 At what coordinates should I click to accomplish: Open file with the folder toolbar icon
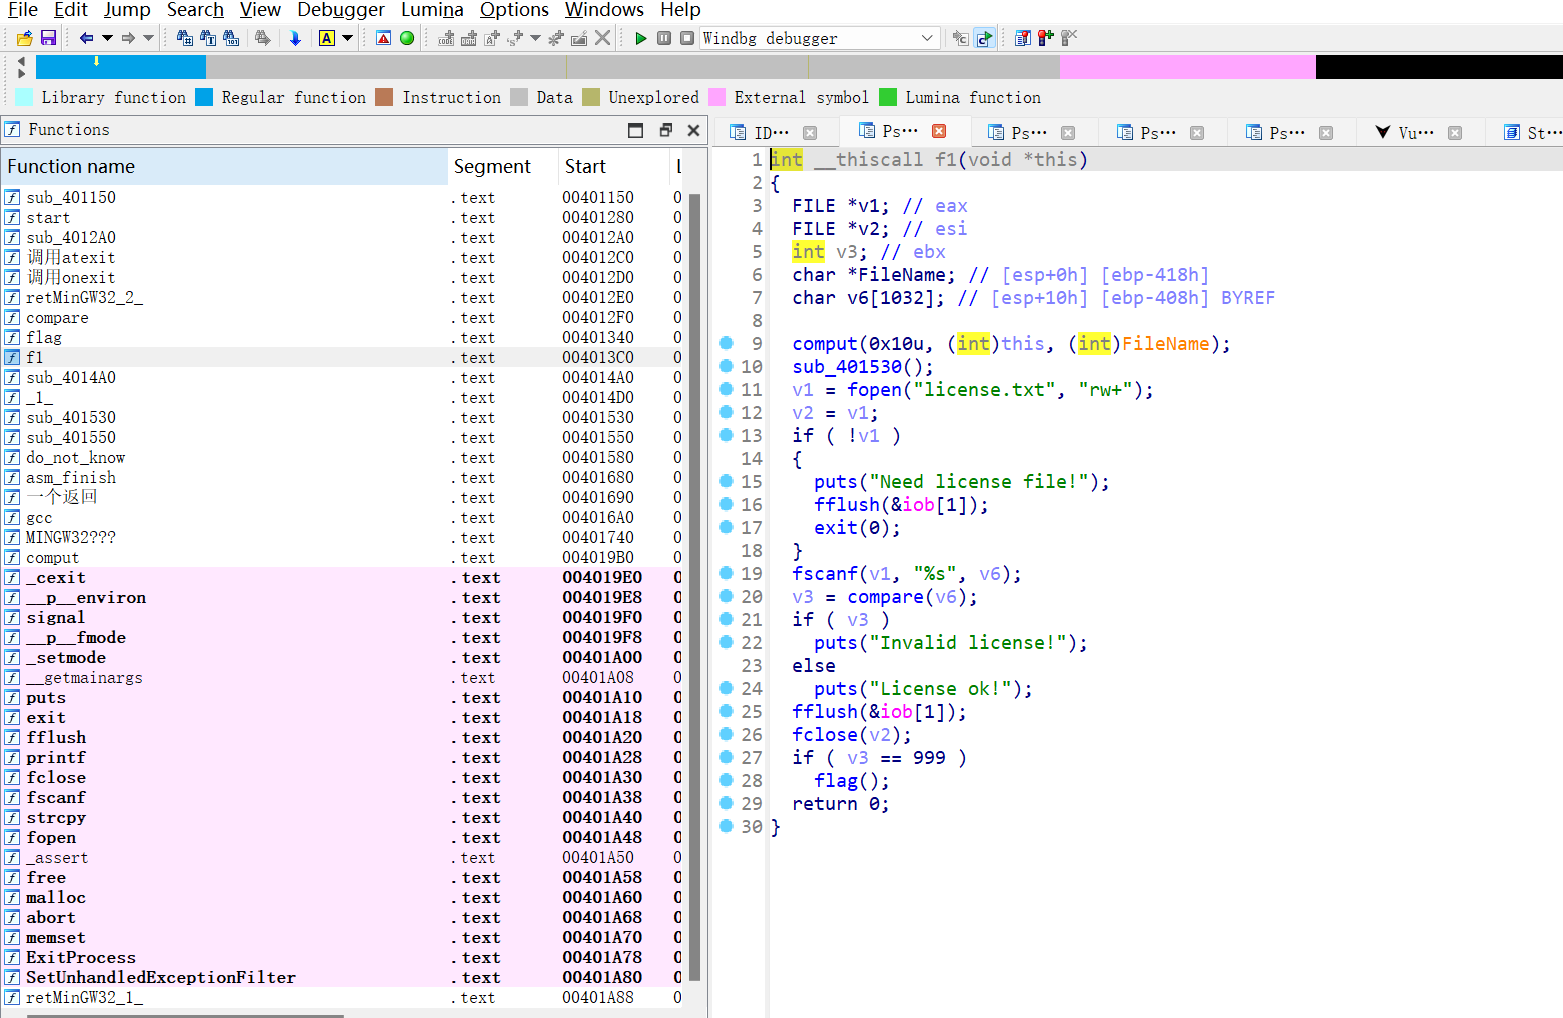25,38
